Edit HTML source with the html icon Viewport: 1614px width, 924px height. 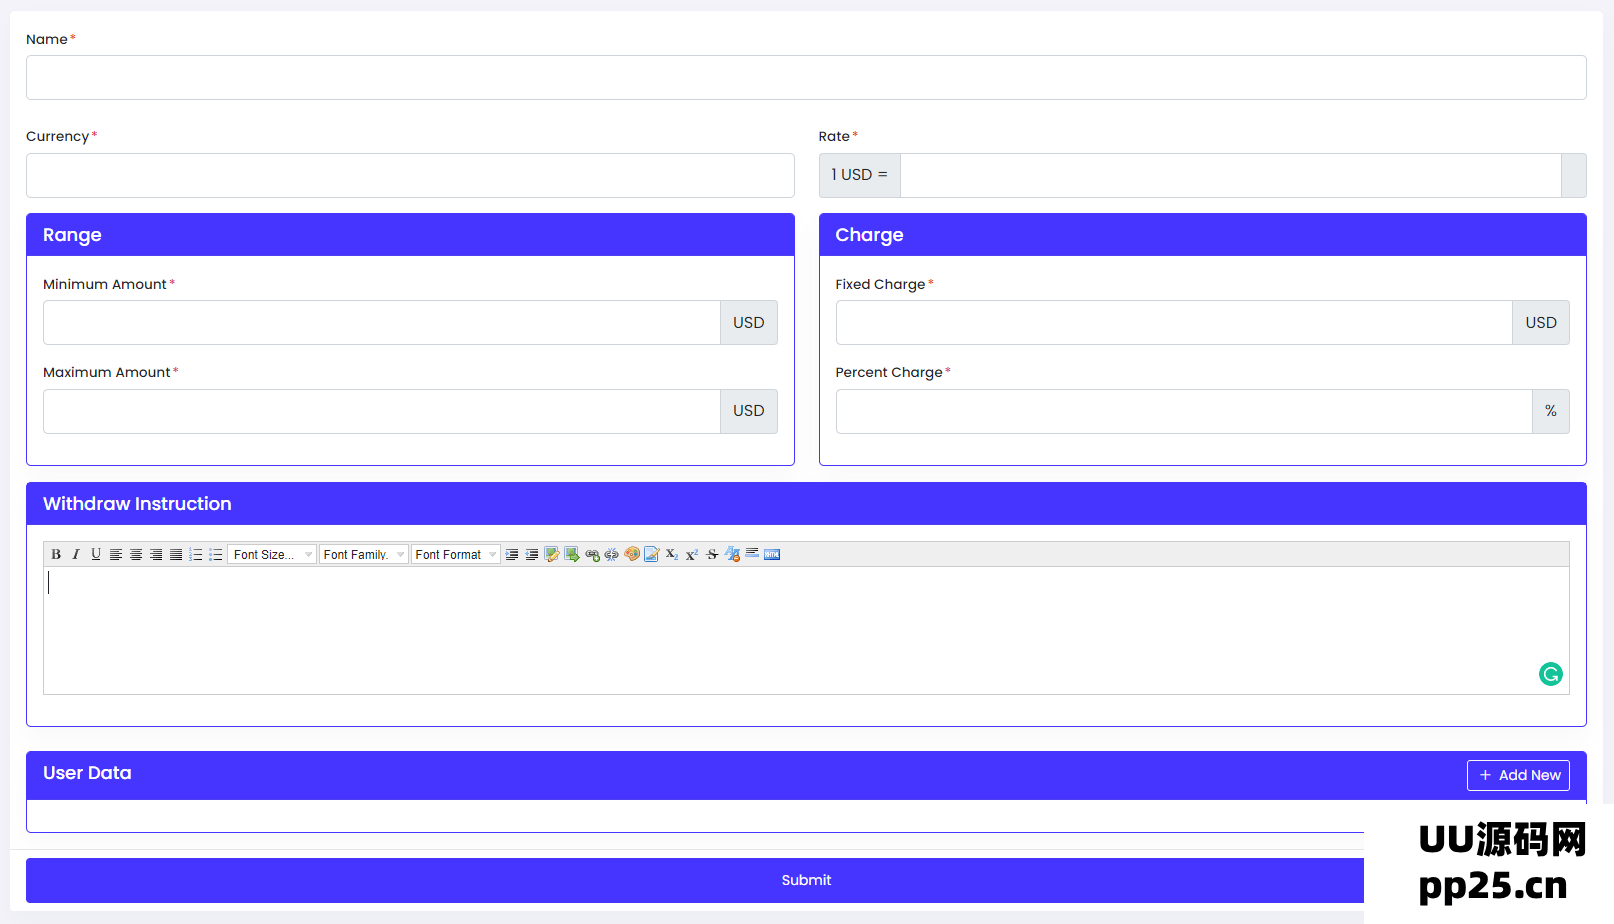click(772, 554)
